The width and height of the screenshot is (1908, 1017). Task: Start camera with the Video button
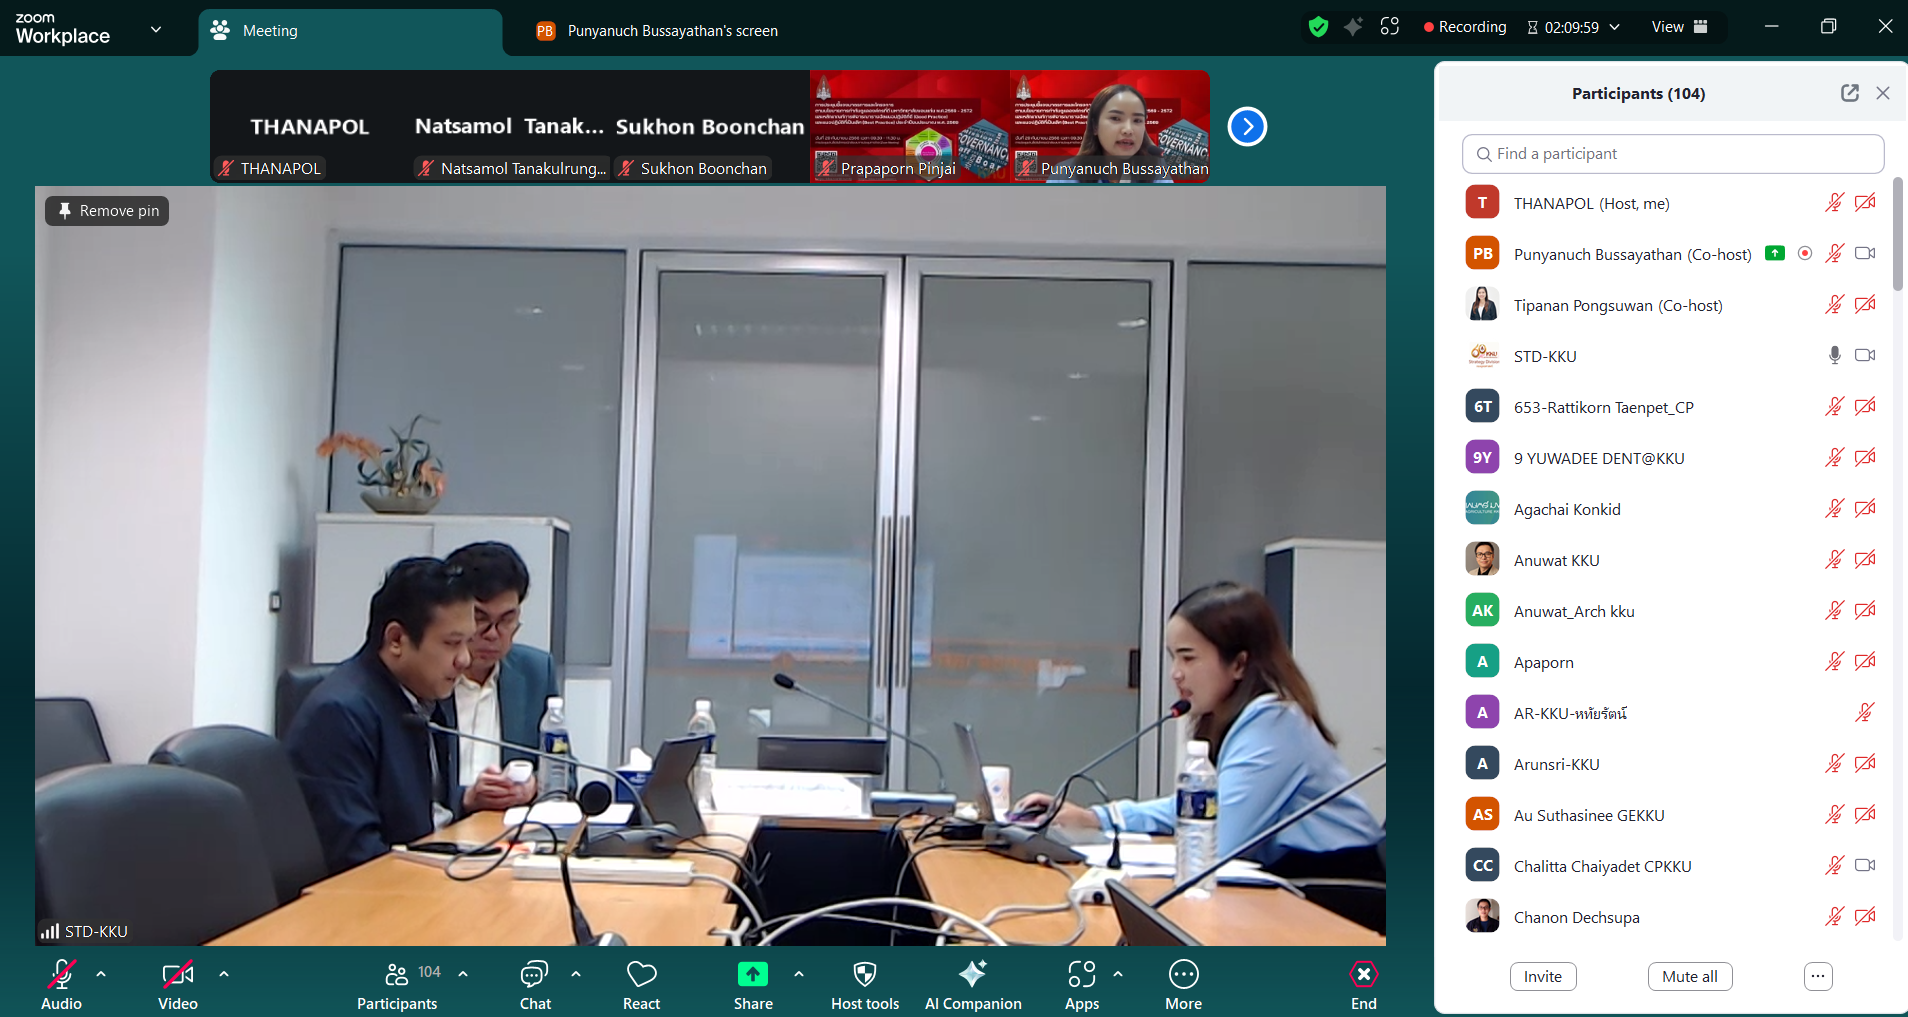(x=177, y=985)
